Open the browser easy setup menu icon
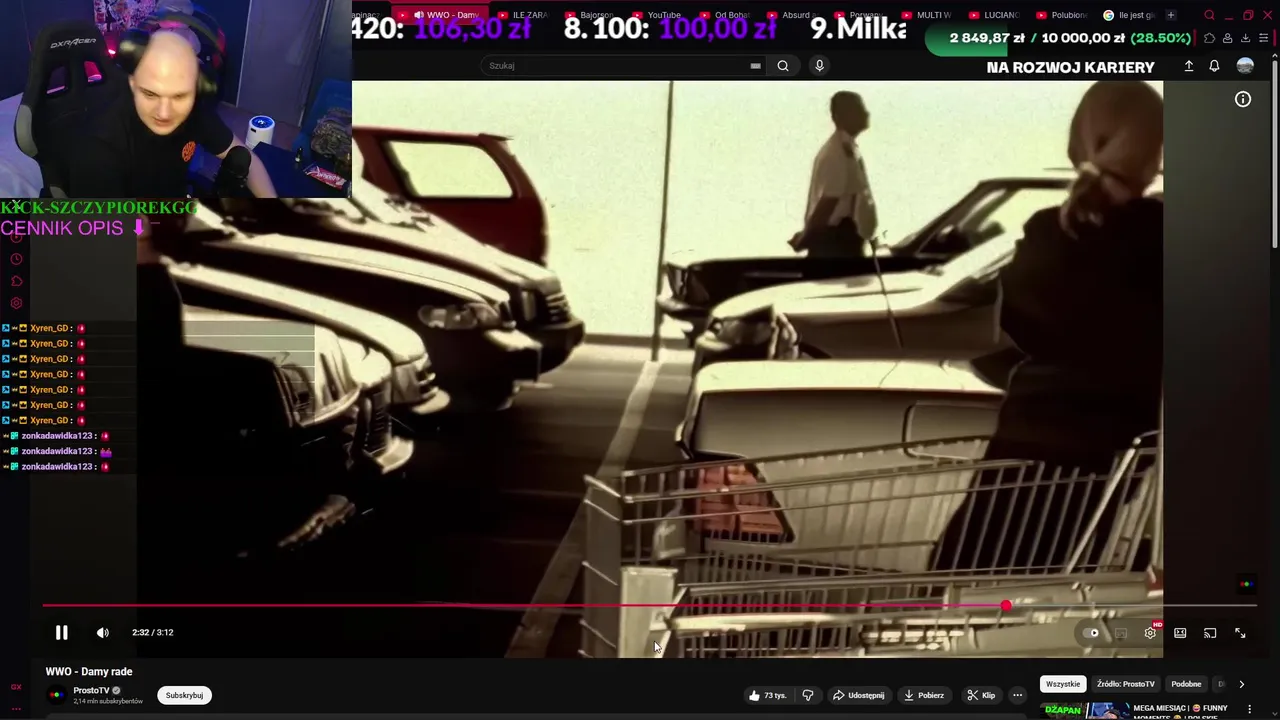 tap(1264, 38)
